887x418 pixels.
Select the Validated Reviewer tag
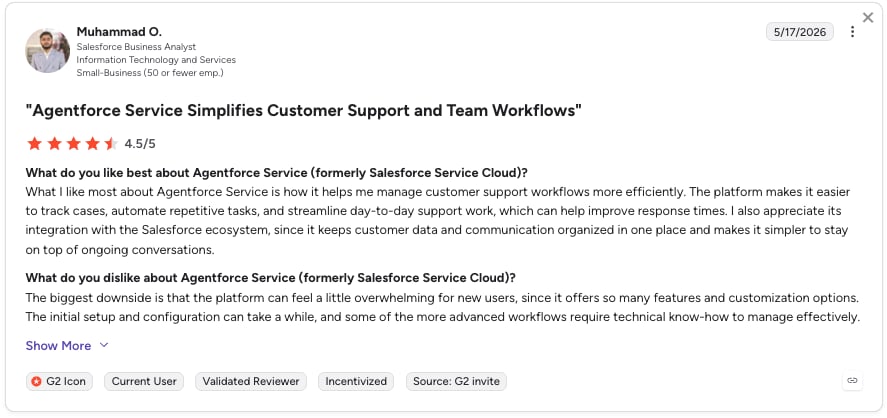(x=251, y=381)
